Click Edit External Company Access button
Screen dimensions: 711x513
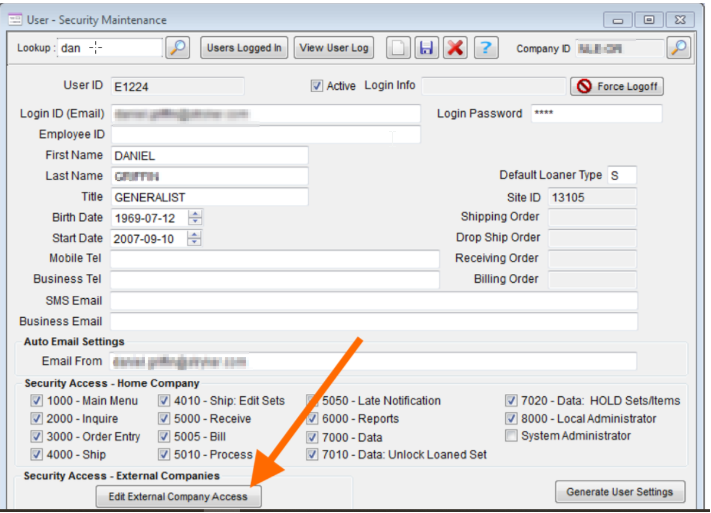[x=178, y=496]
